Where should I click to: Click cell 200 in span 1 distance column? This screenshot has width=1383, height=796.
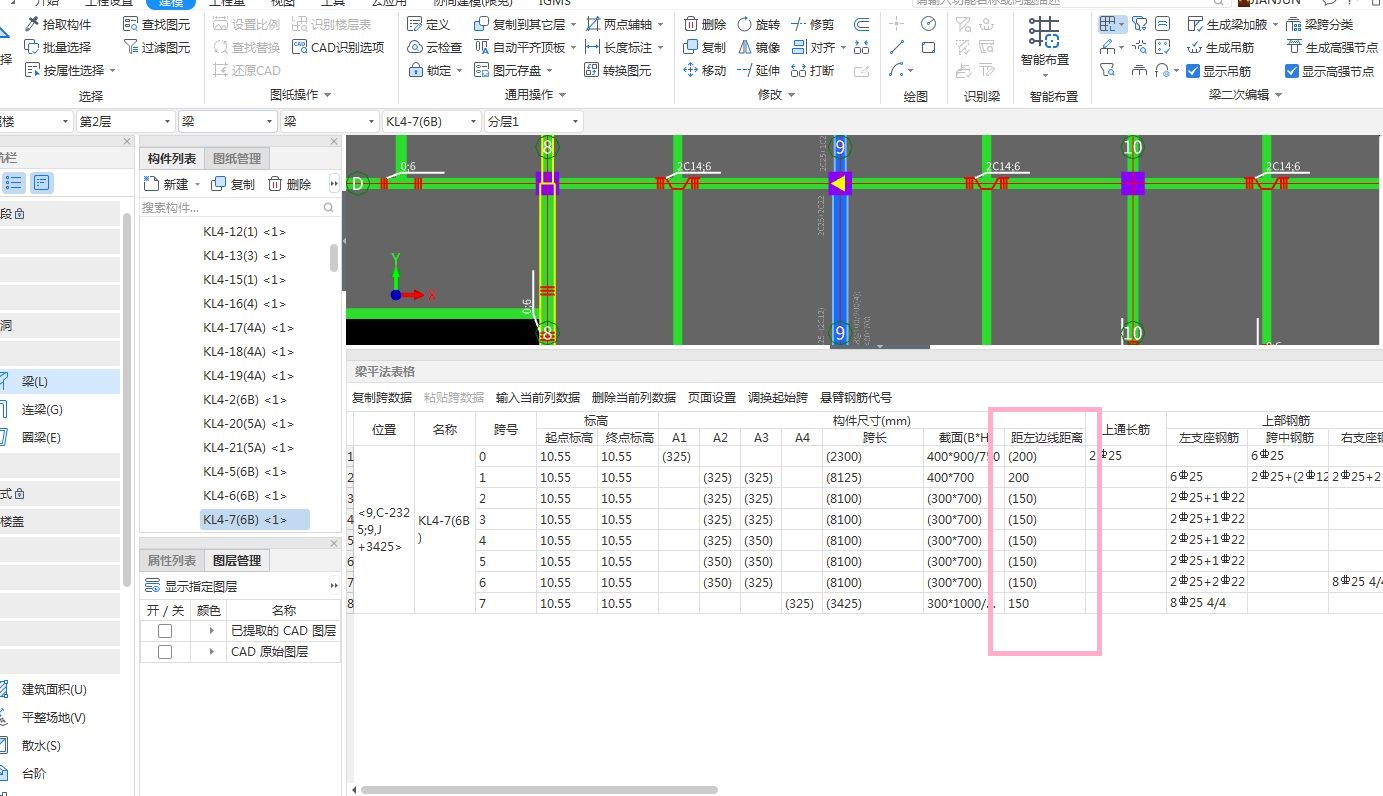[x=1046, y=478]
